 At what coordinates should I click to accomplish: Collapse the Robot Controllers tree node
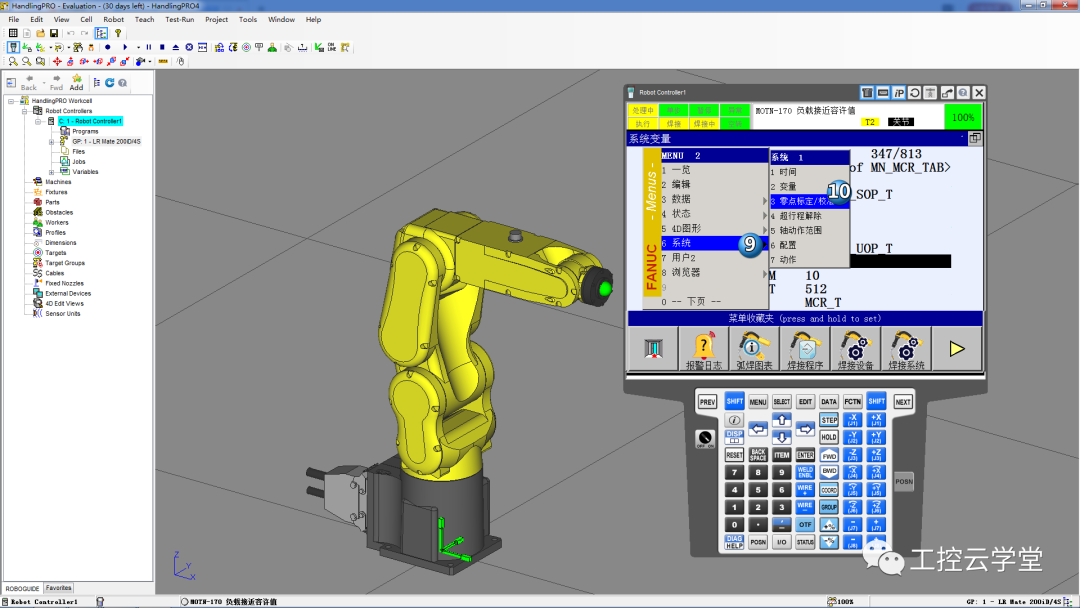[x=24, y=111]
